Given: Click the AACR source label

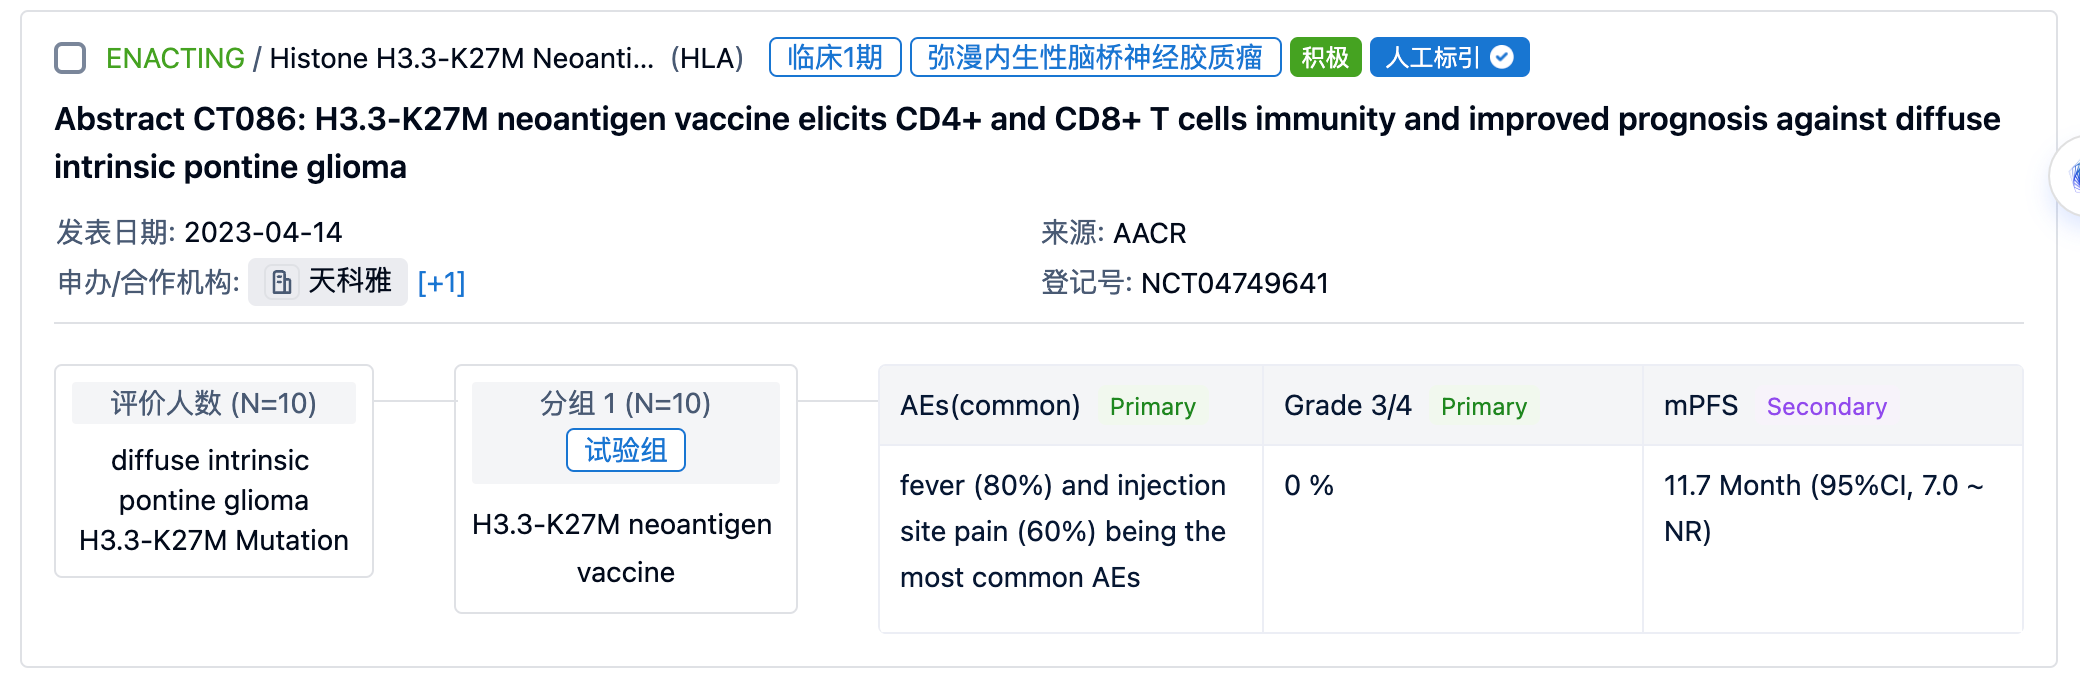Looking at the screenshot, I should click(1149, 233).
